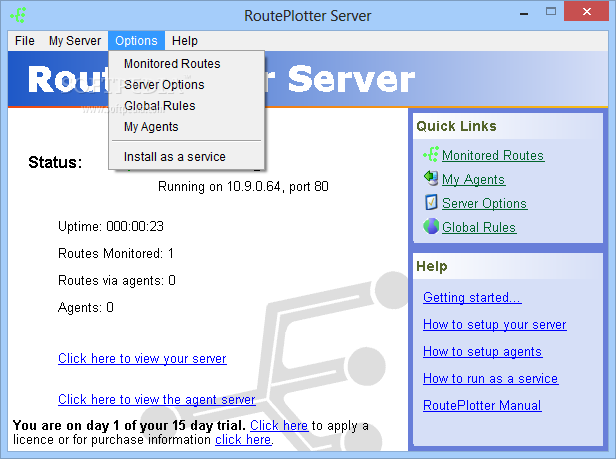
Task: Select My Agents in the Options menu
Action: point(187,127)
